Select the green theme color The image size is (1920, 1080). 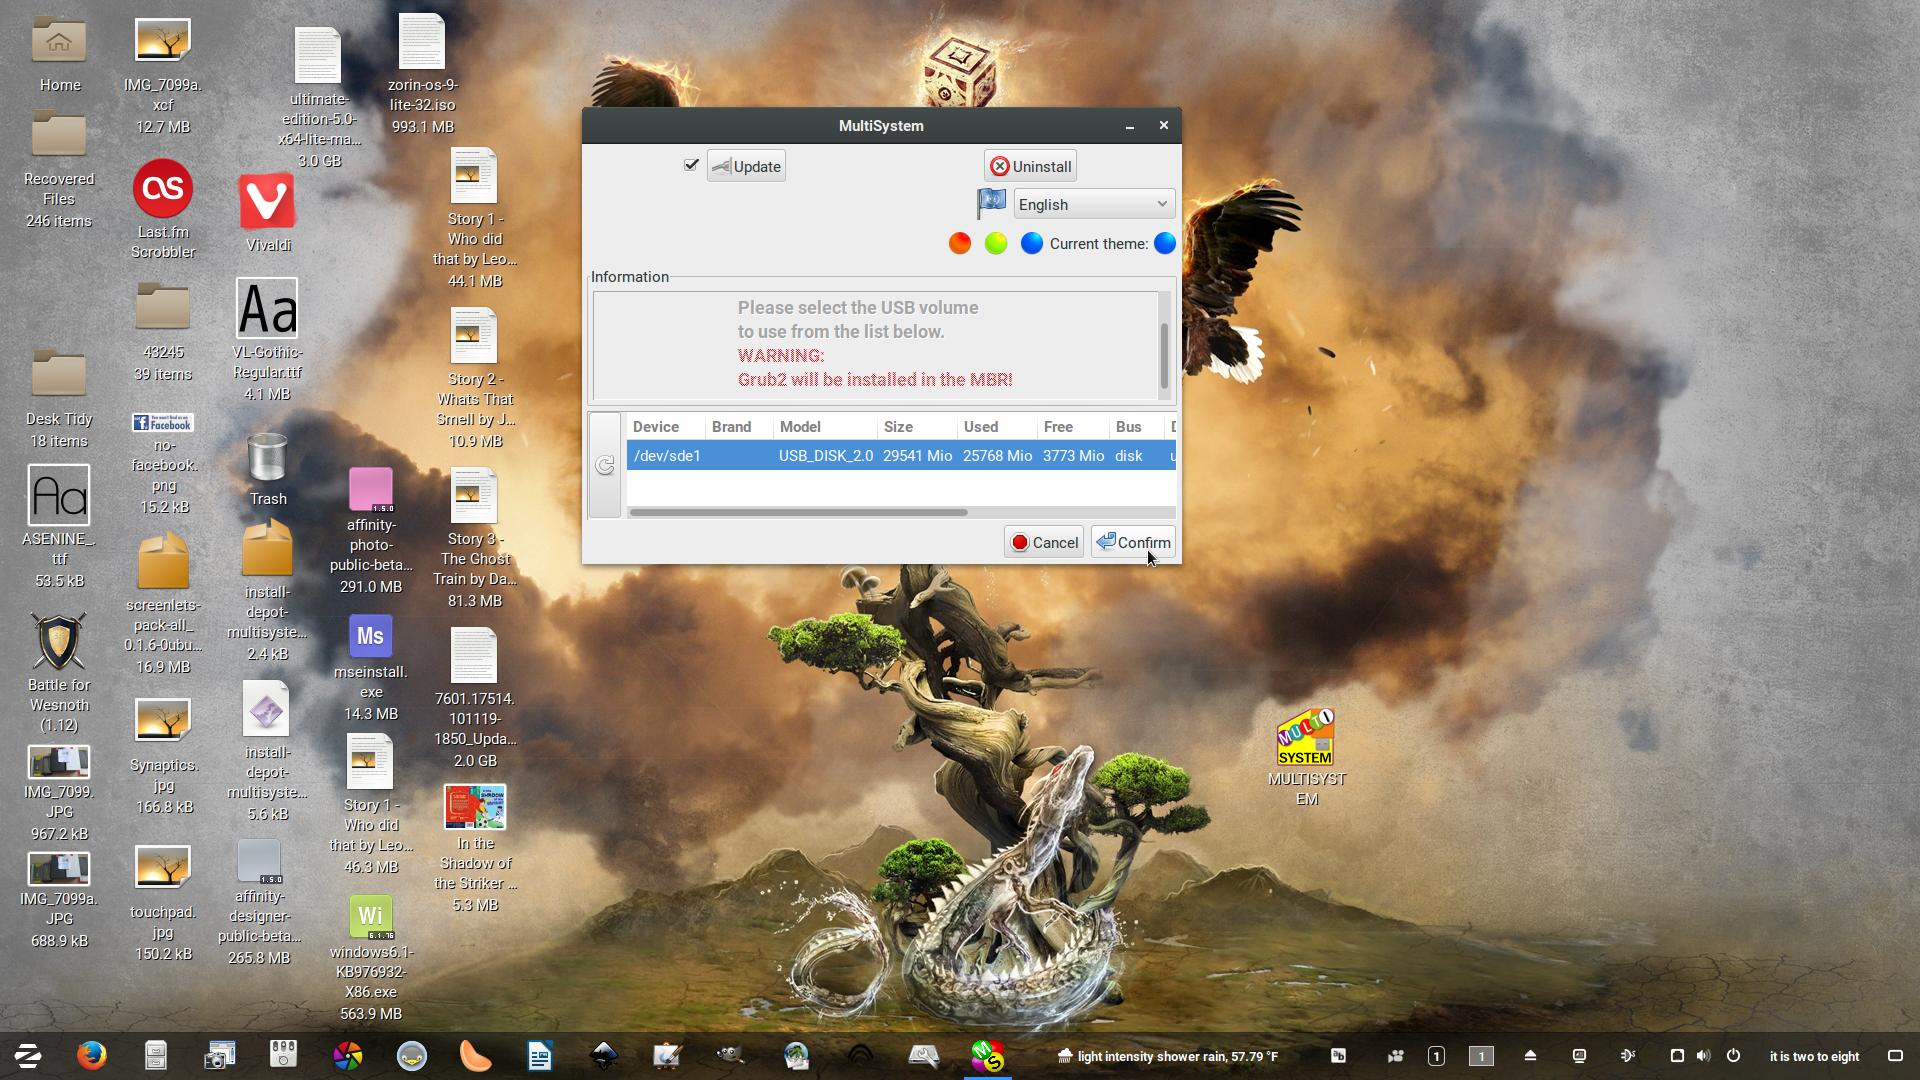click(x=996, y=243)
